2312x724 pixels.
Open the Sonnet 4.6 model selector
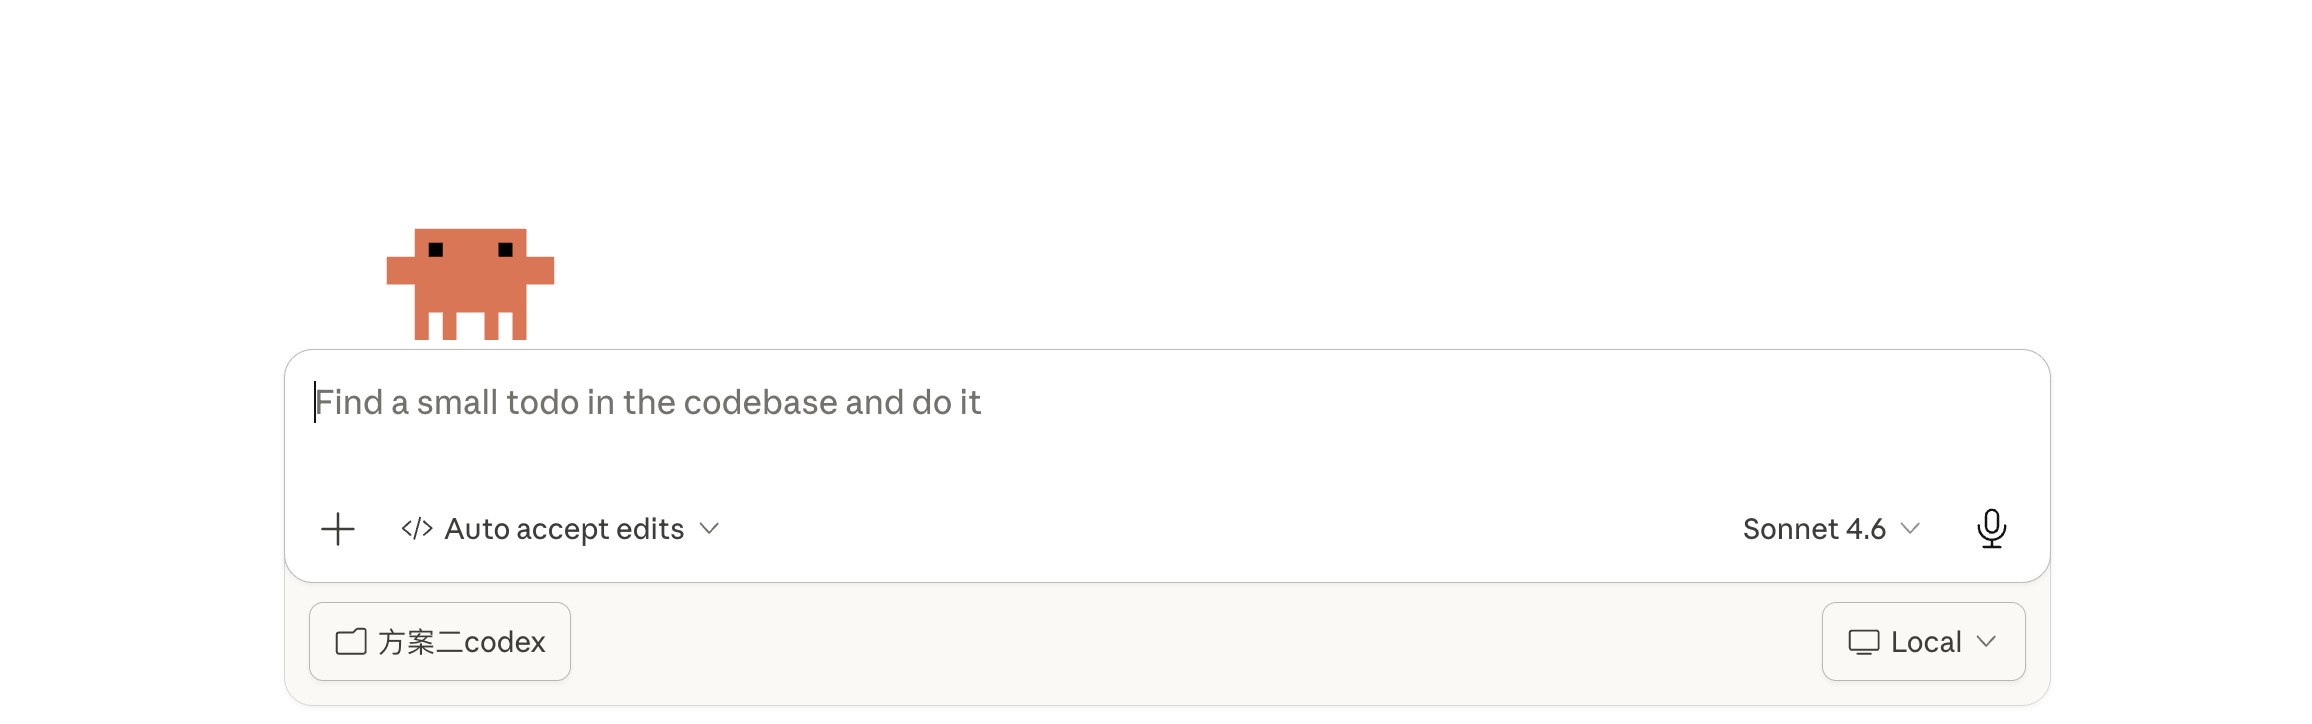1830,529
